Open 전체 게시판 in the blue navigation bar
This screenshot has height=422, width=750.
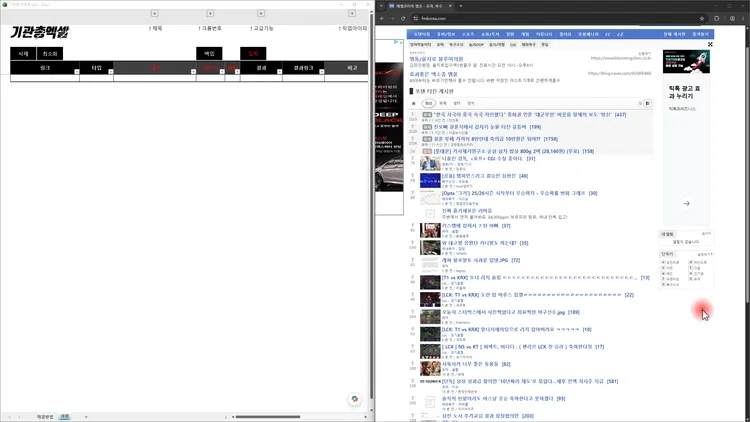[674, 34]
